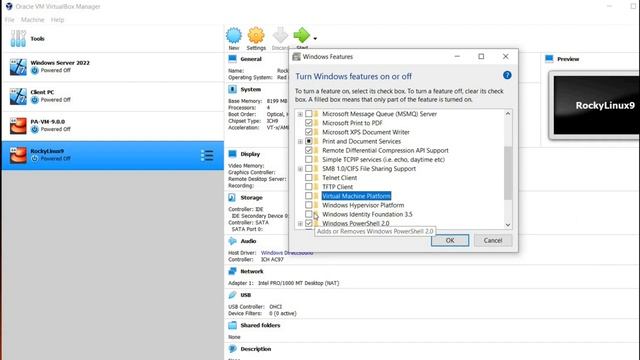Click the Storage section heading

pyautogui.click(x=251, y=198)
